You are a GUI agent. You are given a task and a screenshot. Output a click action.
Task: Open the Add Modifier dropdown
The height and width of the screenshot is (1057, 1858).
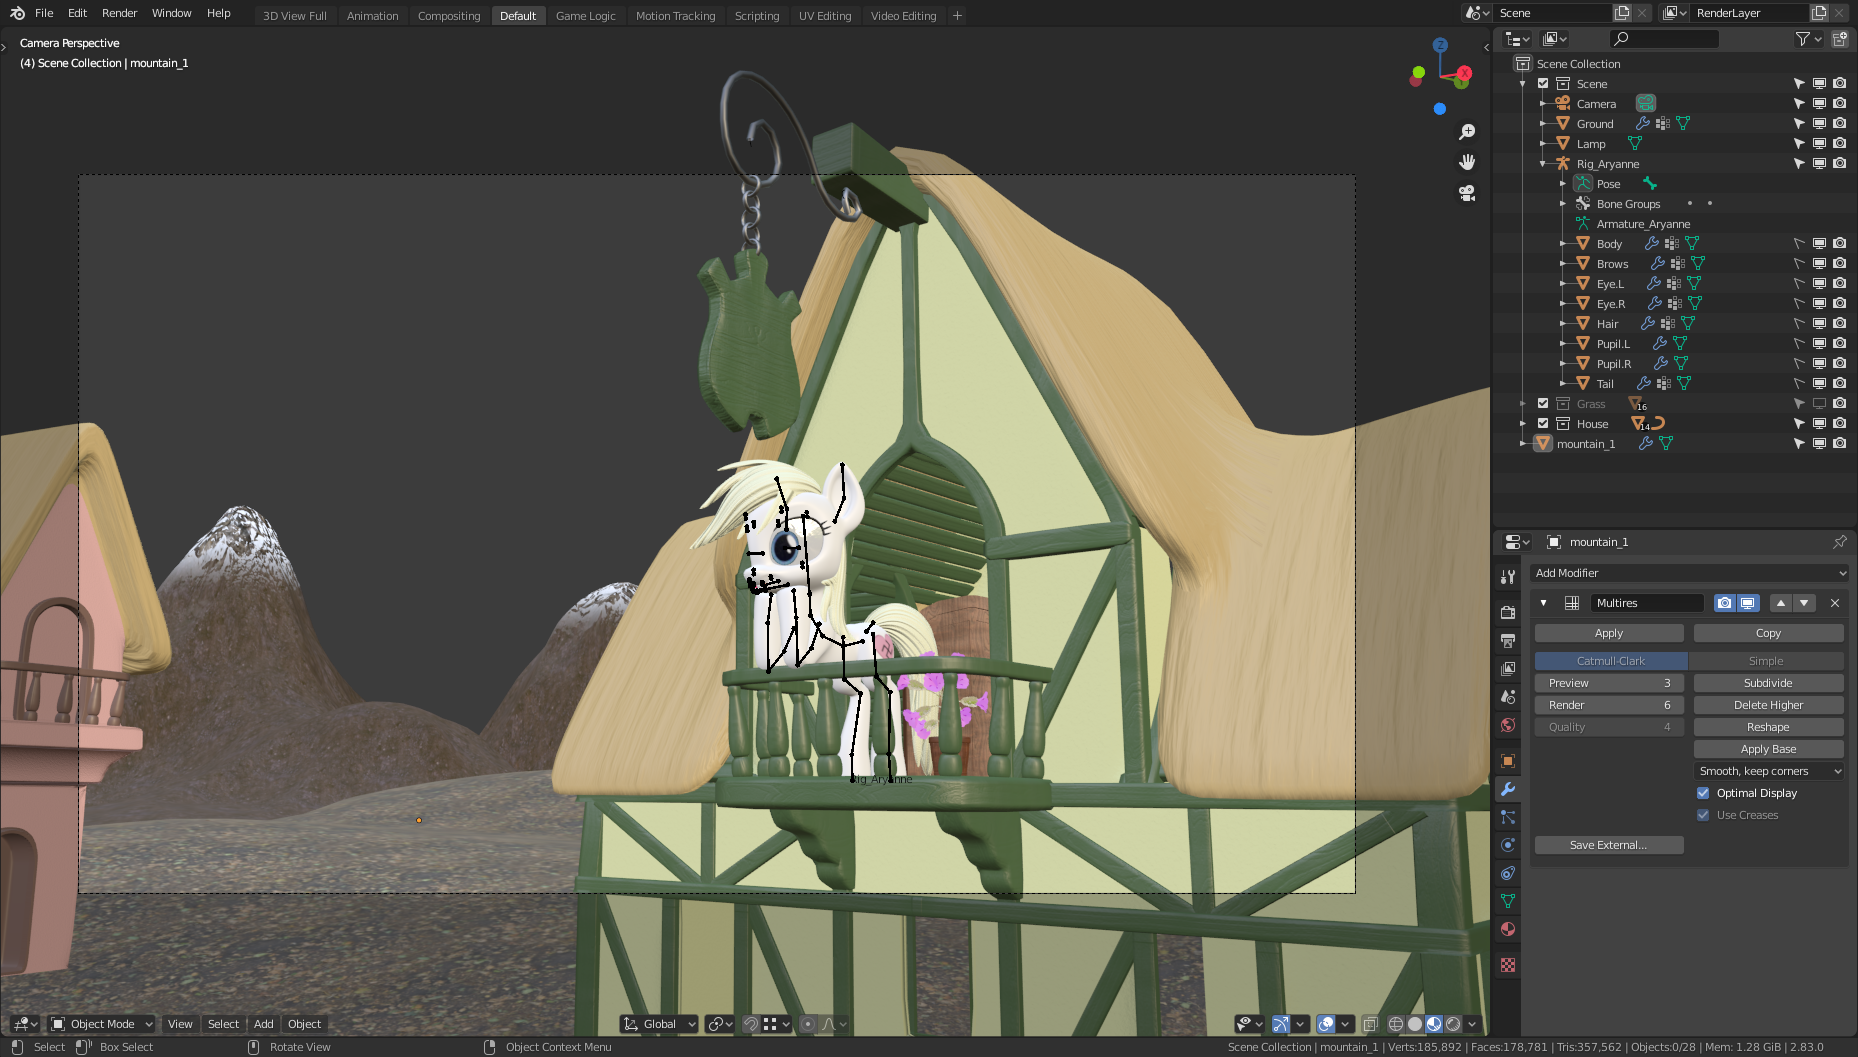pyautogui.click(x=1689, y=573)
